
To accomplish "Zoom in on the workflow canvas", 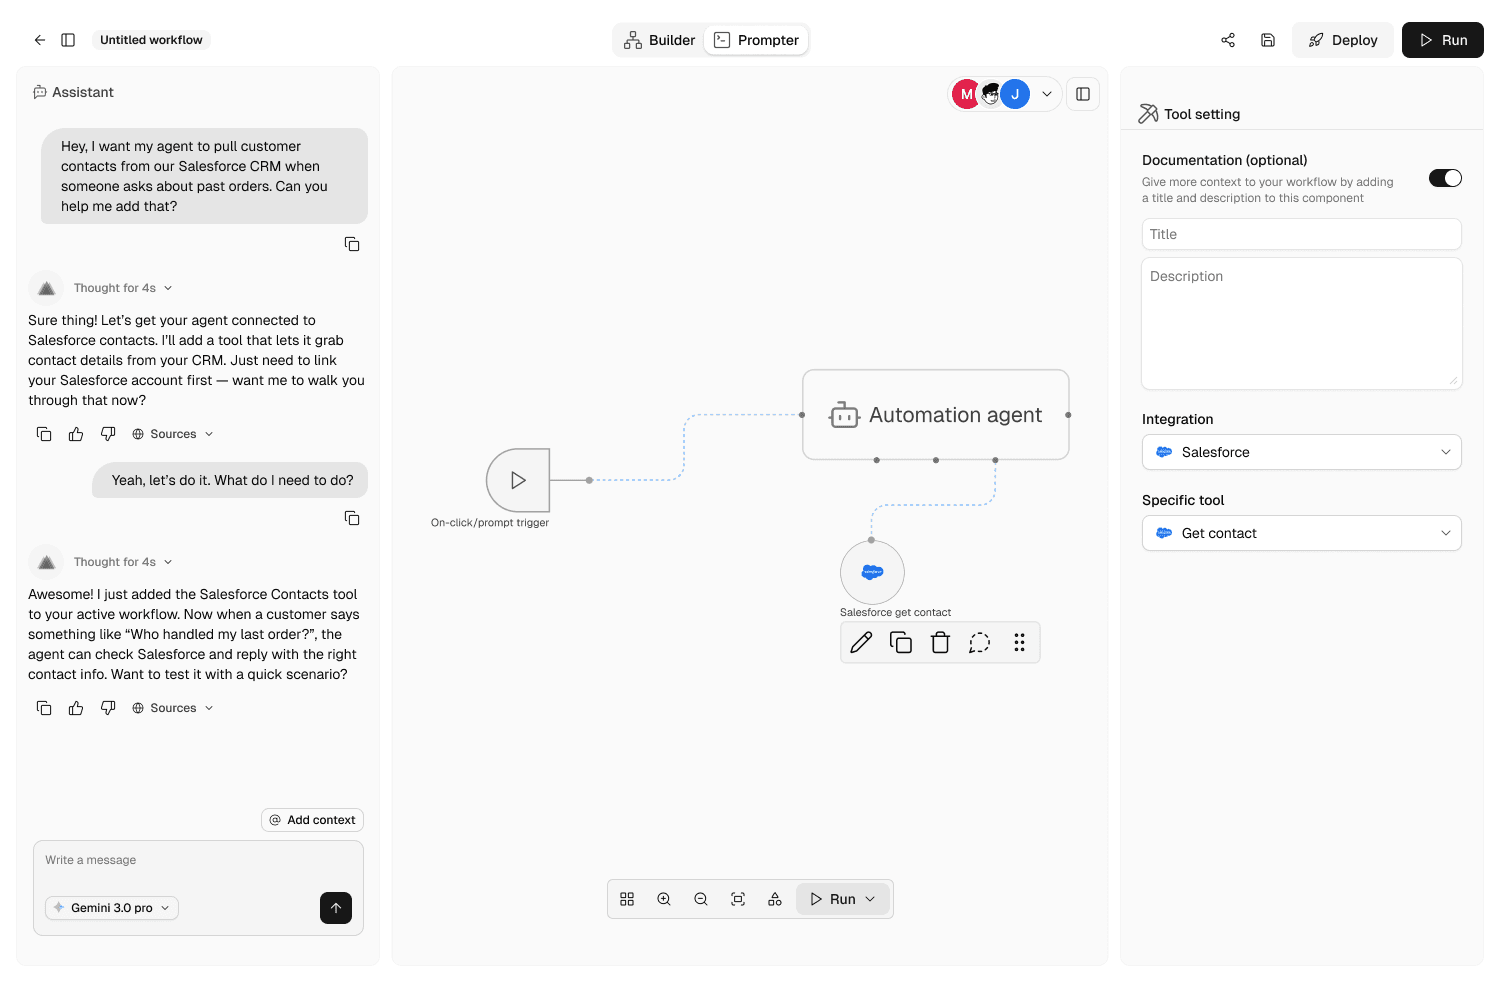I will pos(664,898).
